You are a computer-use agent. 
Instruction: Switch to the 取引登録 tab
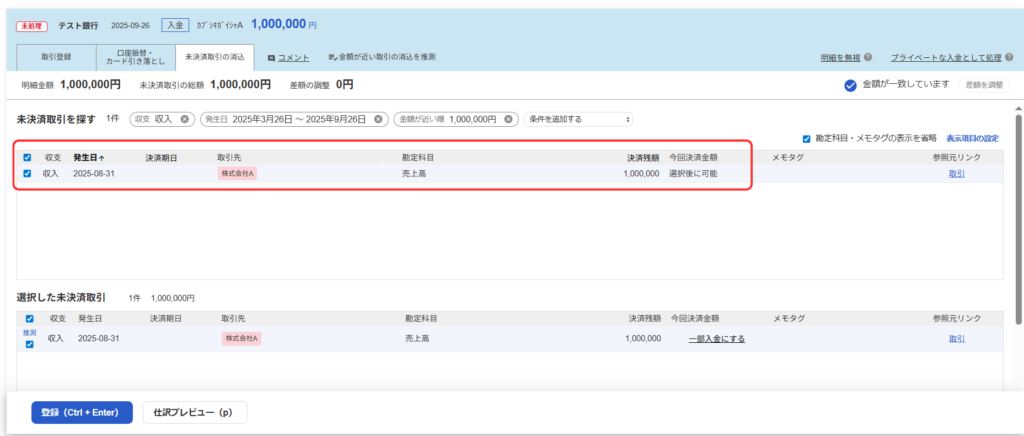[56, 58]
